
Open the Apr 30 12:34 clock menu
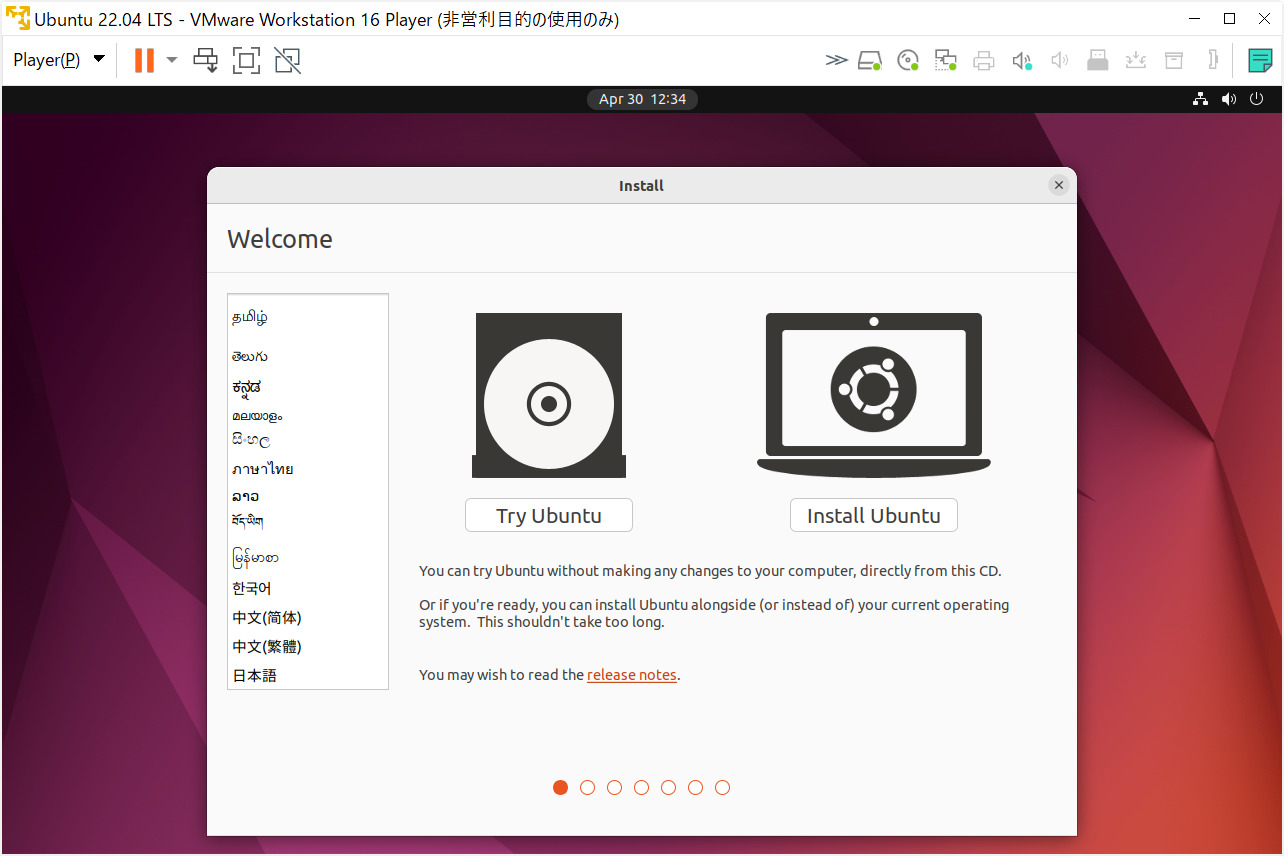[x=642, y=99]
